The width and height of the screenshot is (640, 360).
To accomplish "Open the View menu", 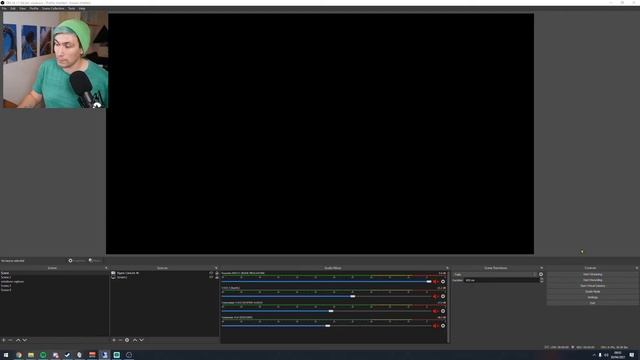I will pyautogui.click(x=22, y=8).
